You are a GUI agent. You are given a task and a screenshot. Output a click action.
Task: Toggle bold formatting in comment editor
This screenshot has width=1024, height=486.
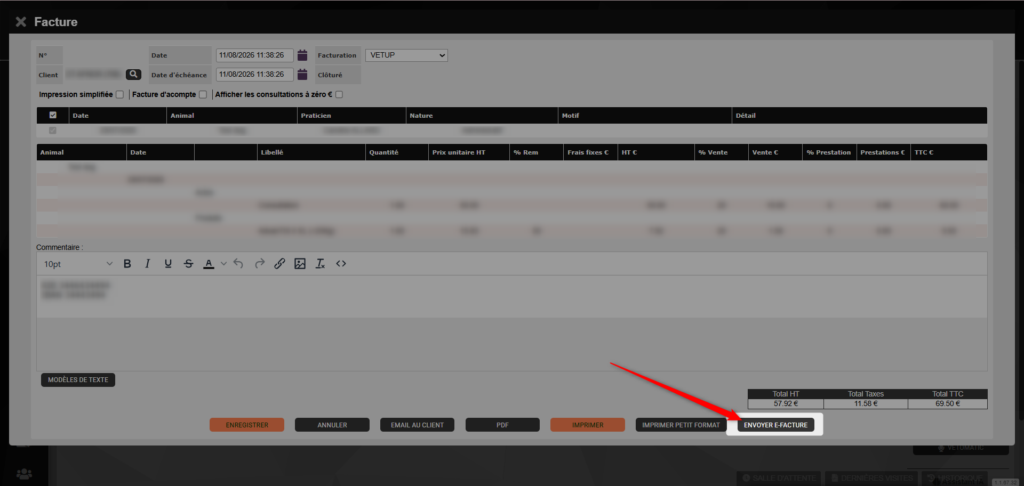coord(127,264)
